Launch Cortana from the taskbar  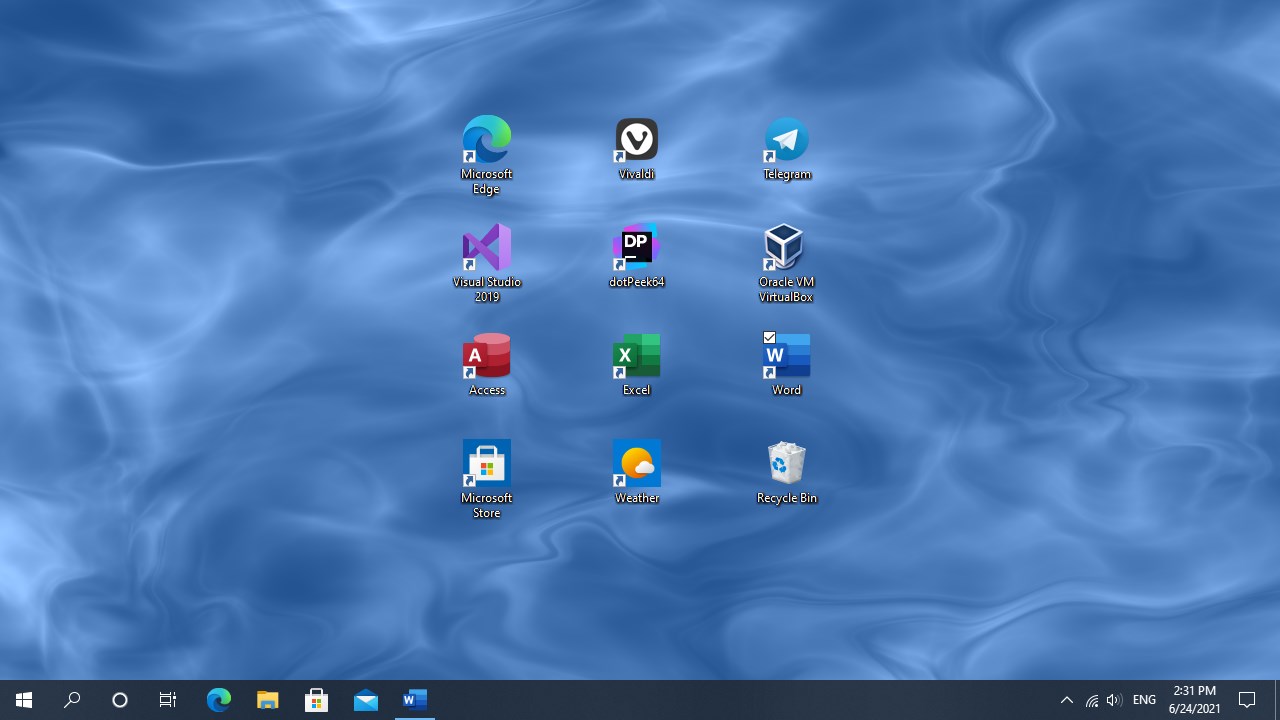tap(120, 700)
